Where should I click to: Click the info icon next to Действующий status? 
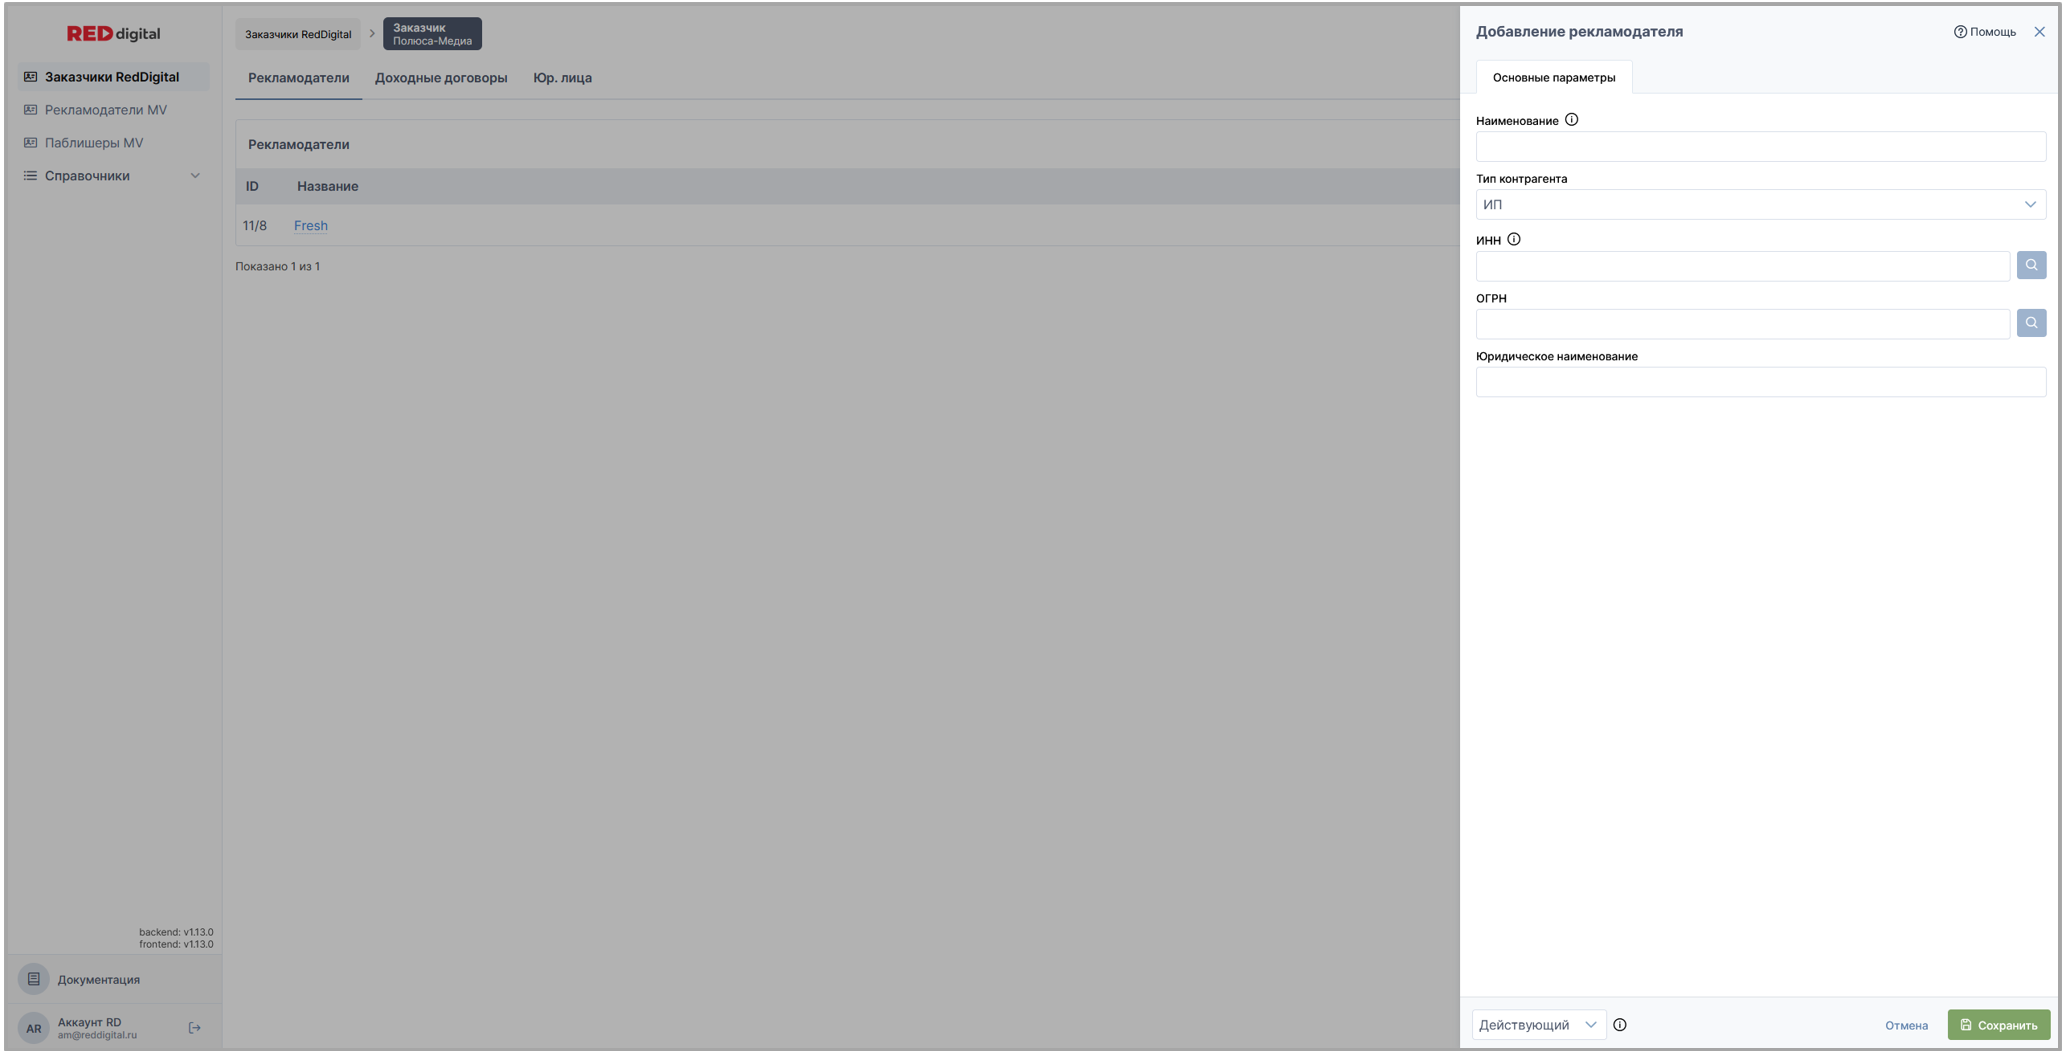[x=1619, y=1025]
